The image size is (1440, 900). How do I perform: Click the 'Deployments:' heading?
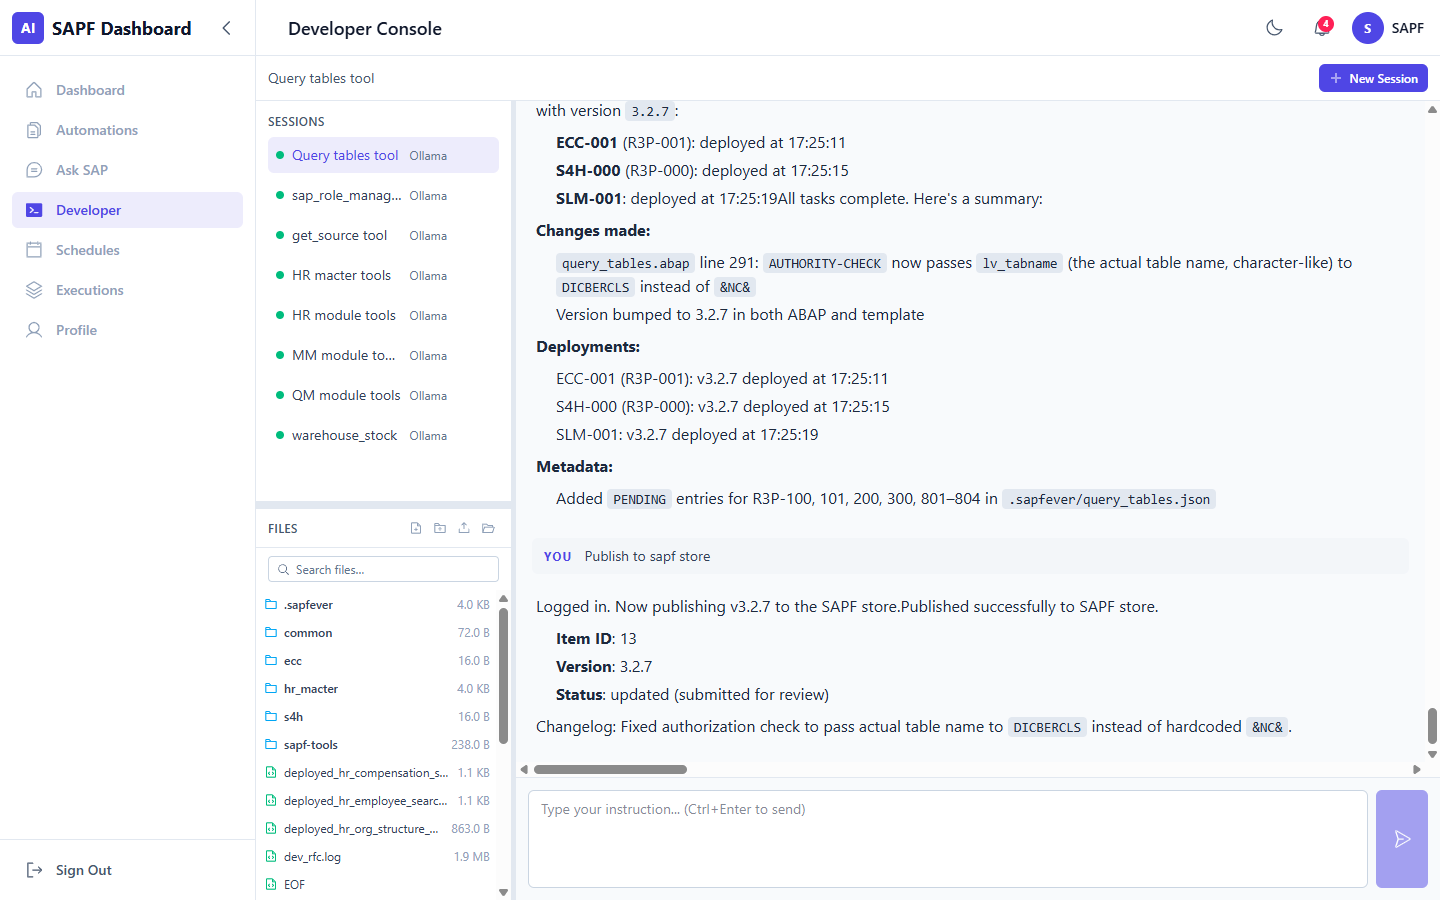pyautogui.click(x=588, y=346)
